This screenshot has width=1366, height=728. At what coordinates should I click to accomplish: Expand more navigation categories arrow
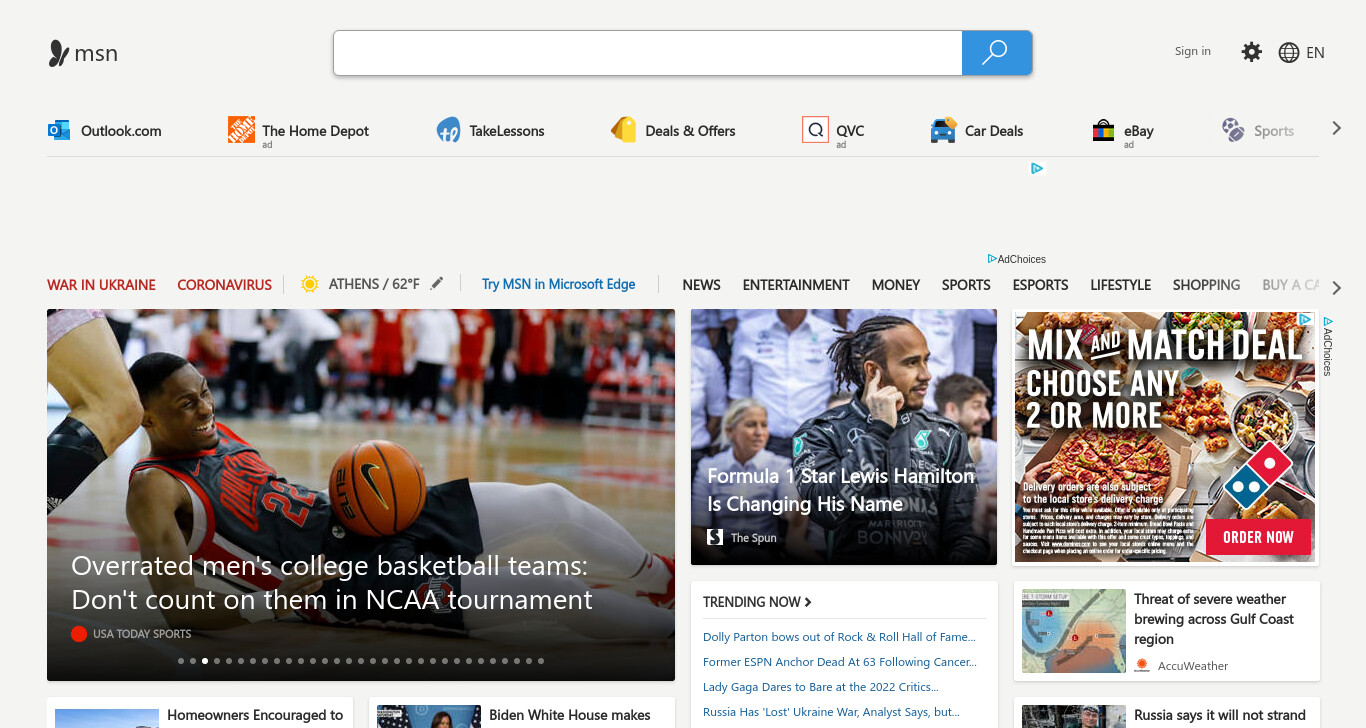tap(1337, 288)
